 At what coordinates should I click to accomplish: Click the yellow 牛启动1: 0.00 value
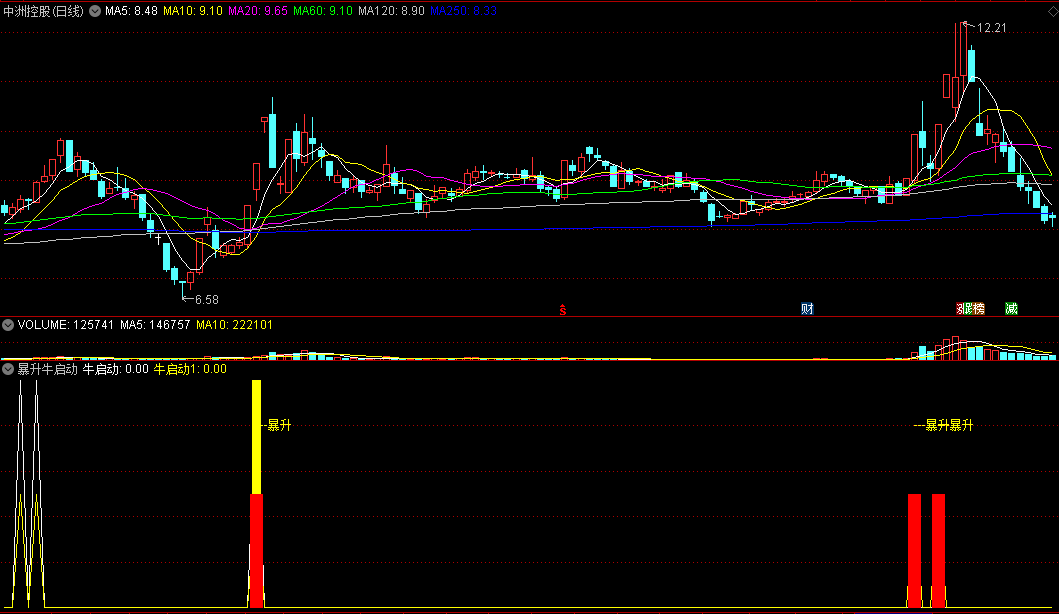(190, 369)
